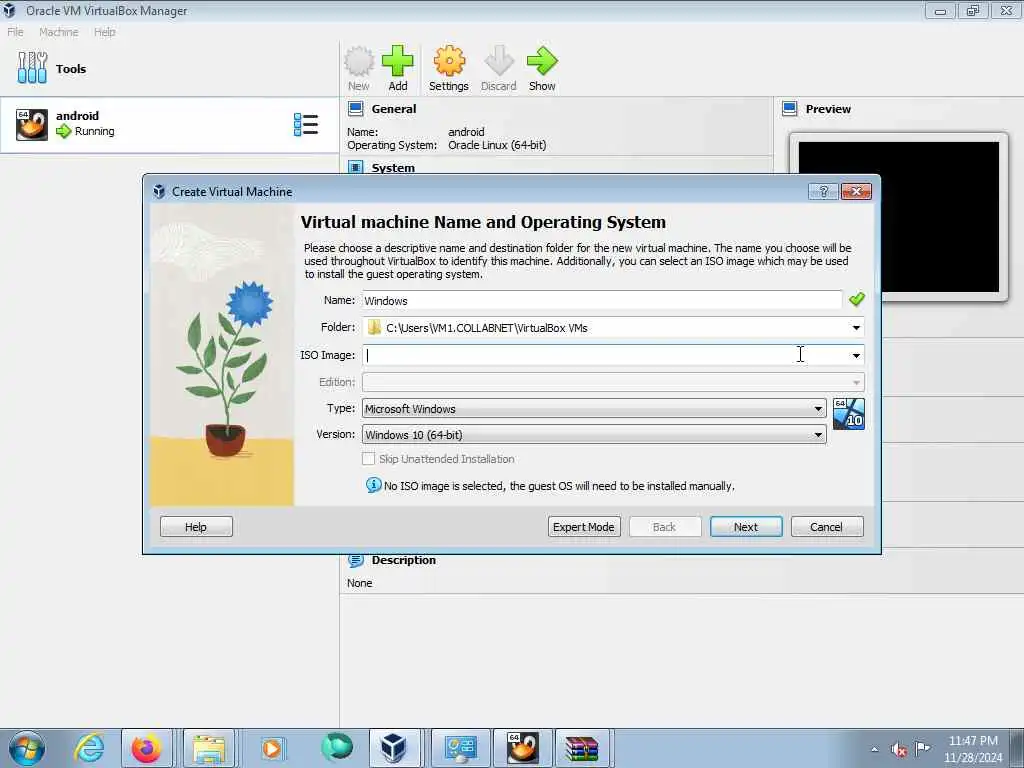Launch Internet Explorer from taskbar

pyautogui.click(x=89, y=748)
